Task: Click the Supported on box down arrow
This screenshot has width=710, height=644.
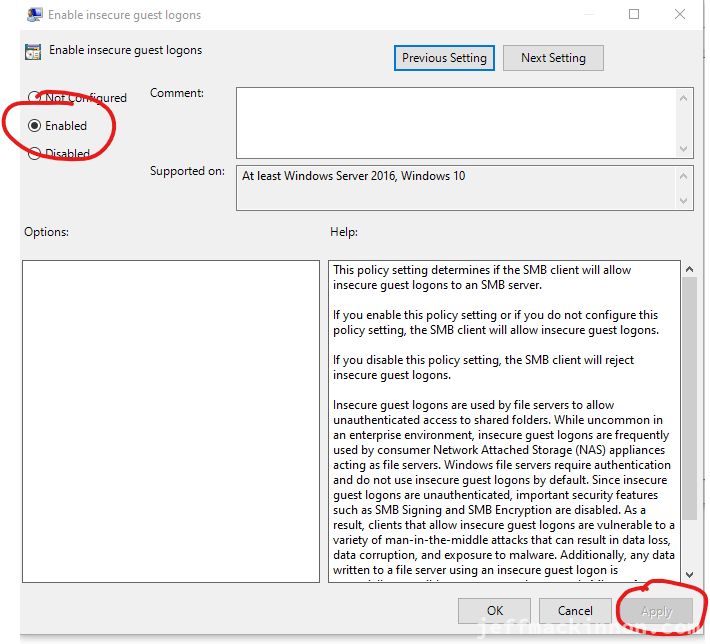Action: click(x=684, y=200)
